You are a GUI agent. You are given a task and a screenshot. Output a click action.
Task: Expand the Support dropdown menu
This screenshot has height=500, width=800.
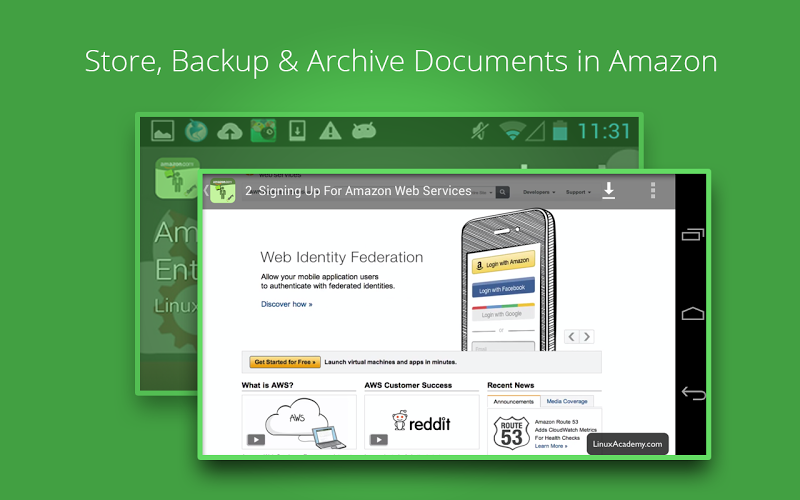578,192
